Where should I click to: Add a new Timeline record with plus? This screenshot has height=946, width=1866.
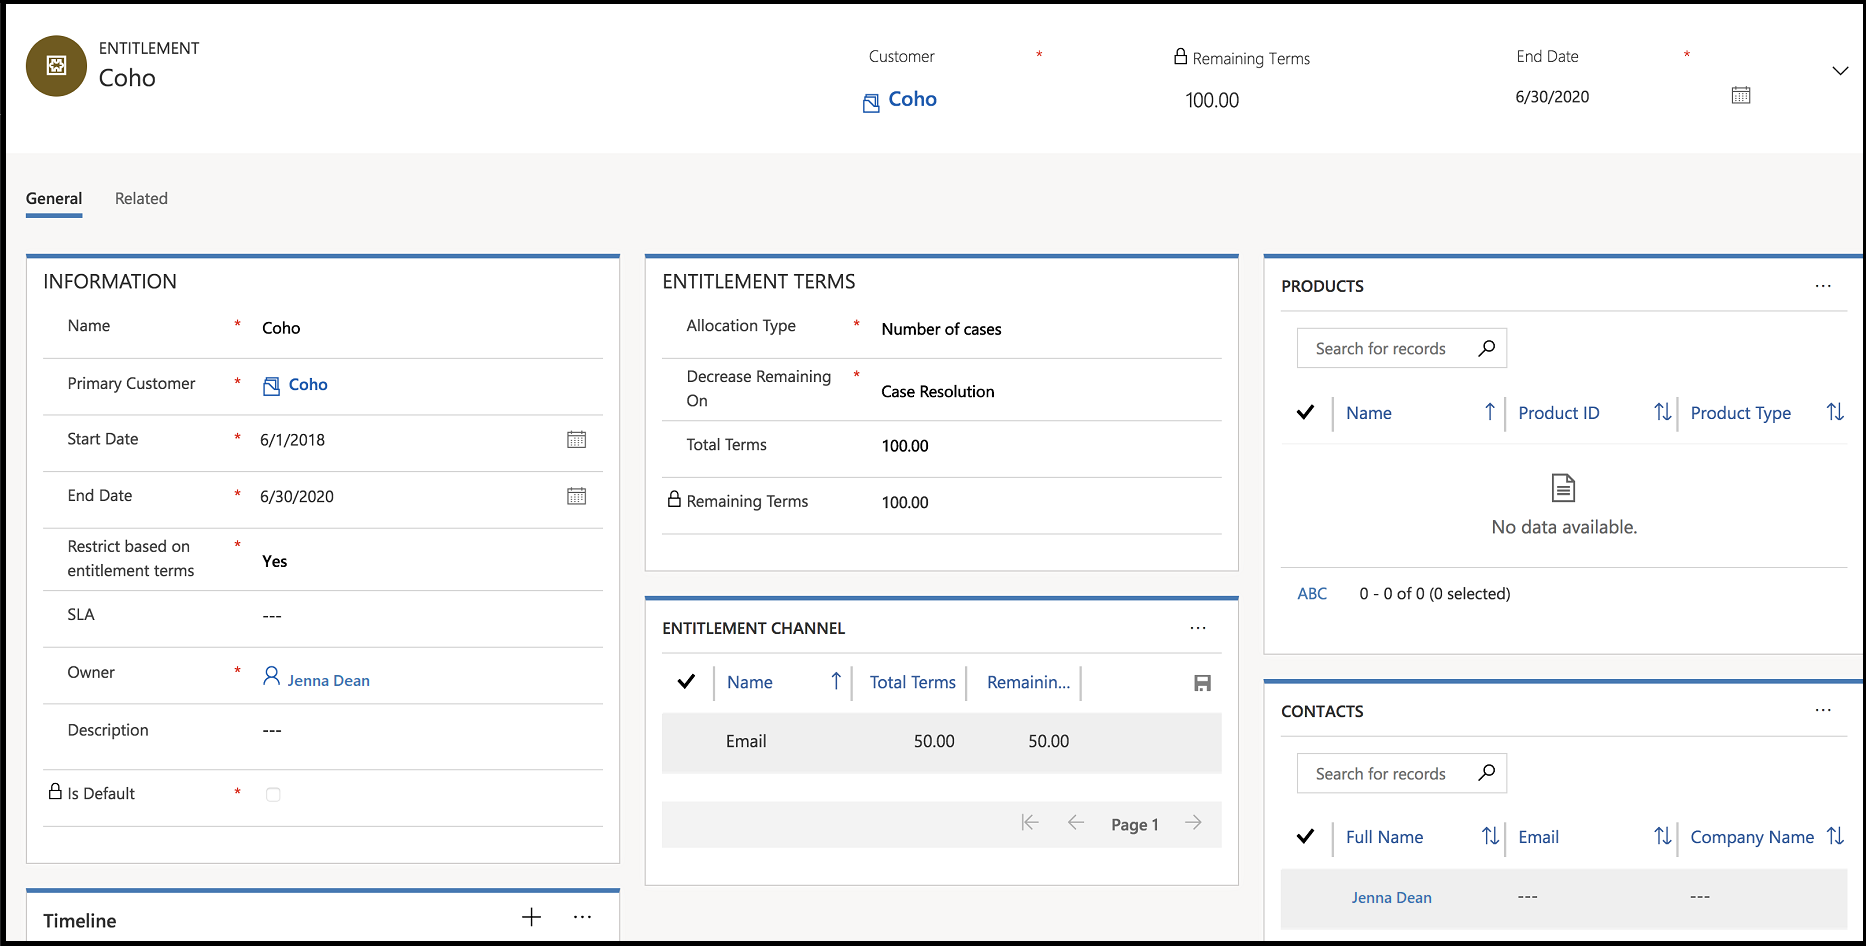tap(532, 917)
